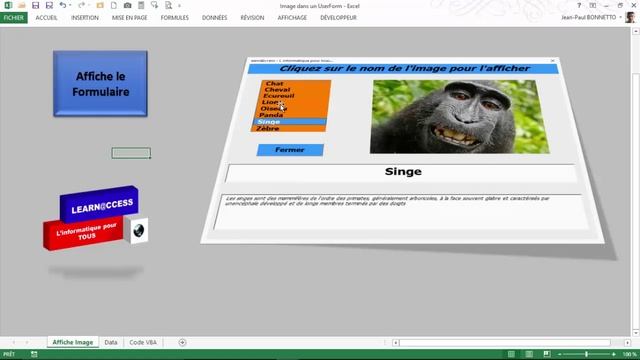Select Lion in the animal list

coord(270,102)
